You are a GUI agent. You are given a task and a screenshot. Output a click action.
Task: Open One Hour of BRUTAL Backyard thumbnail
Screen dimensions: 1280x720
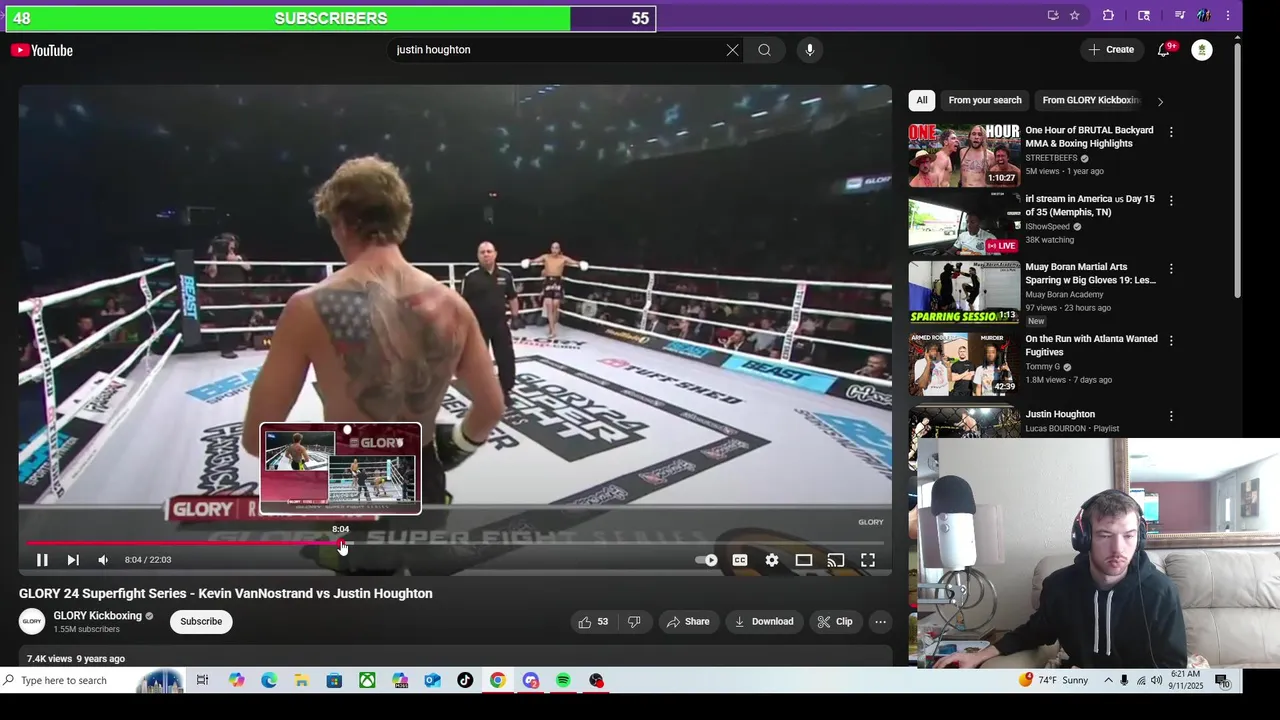pyautogui.click(x=964, y=155)
